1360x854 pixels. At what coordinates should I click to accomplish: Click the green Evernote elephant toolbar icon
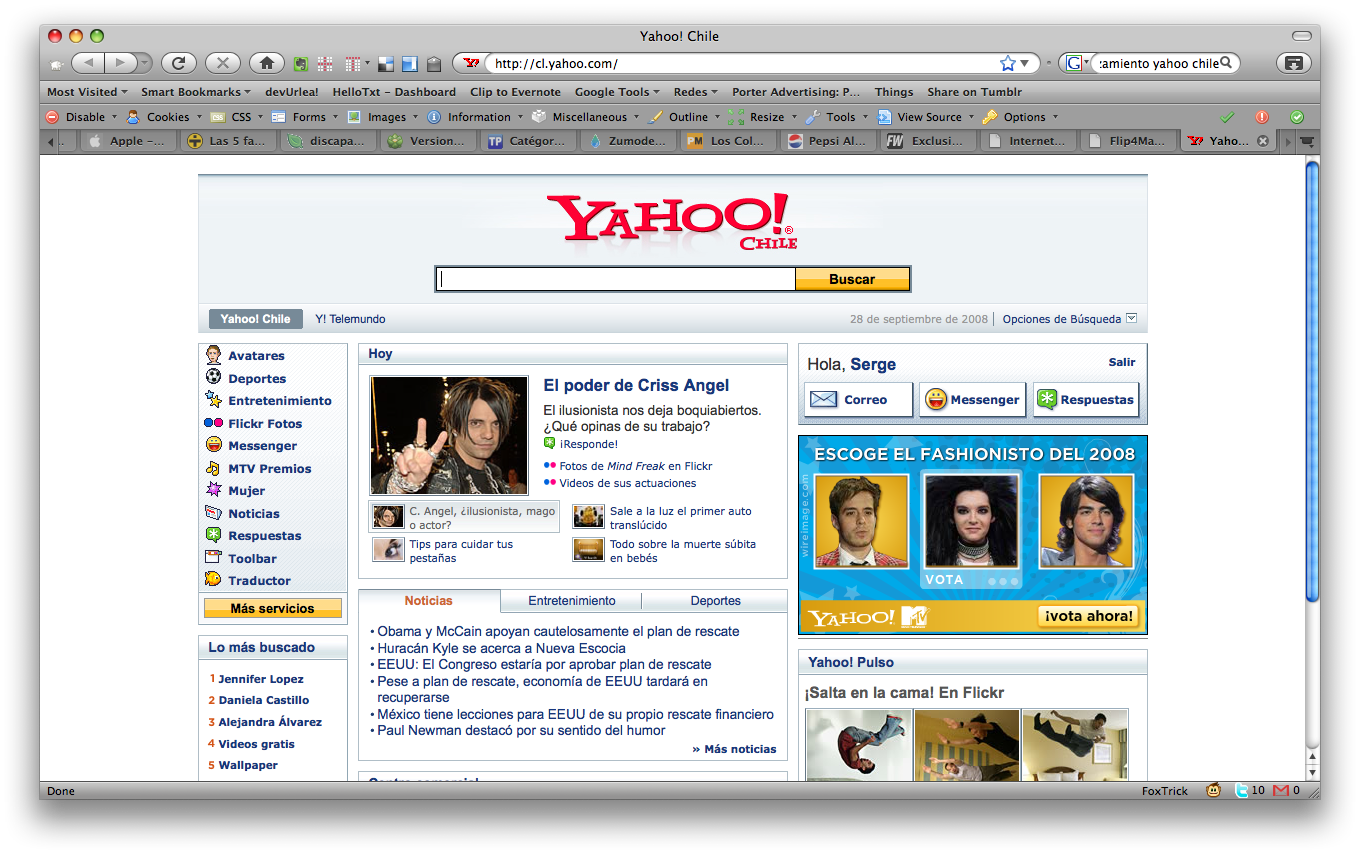pos(300,64)
